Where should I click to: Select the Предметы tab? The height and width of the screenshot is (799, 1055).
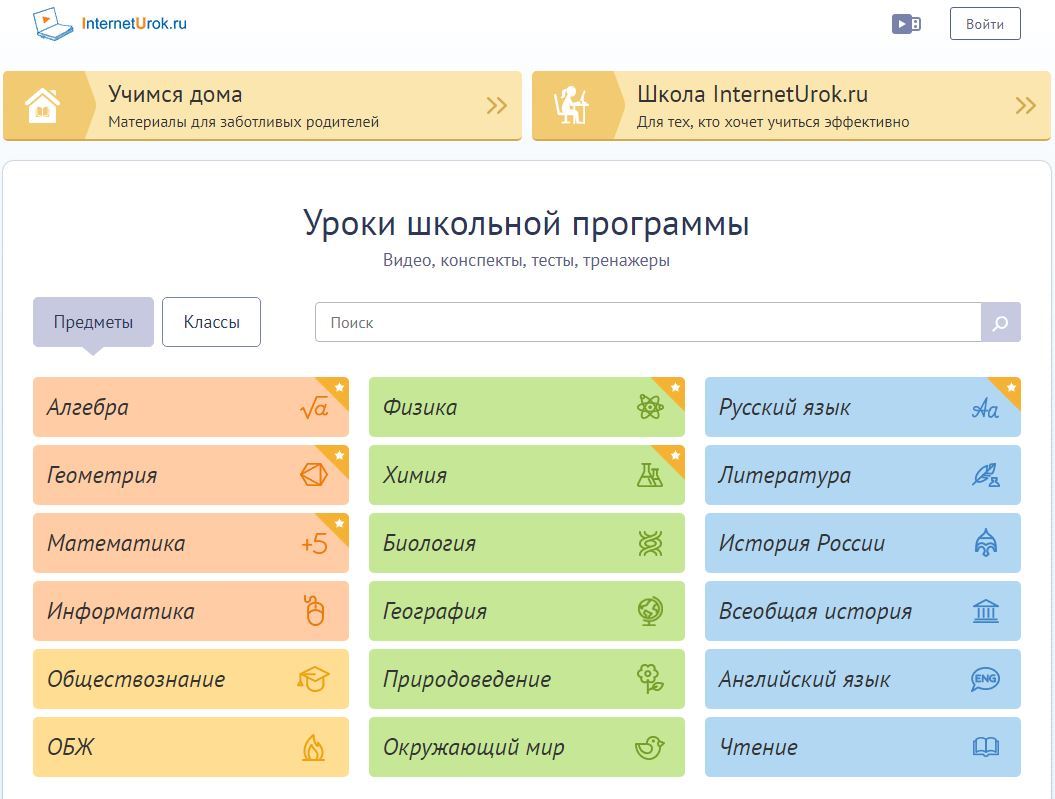93,322
